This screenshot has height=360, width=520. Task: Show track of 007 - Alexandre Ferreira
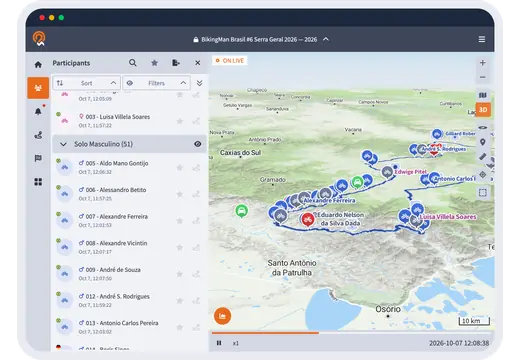tap(196, 221)
